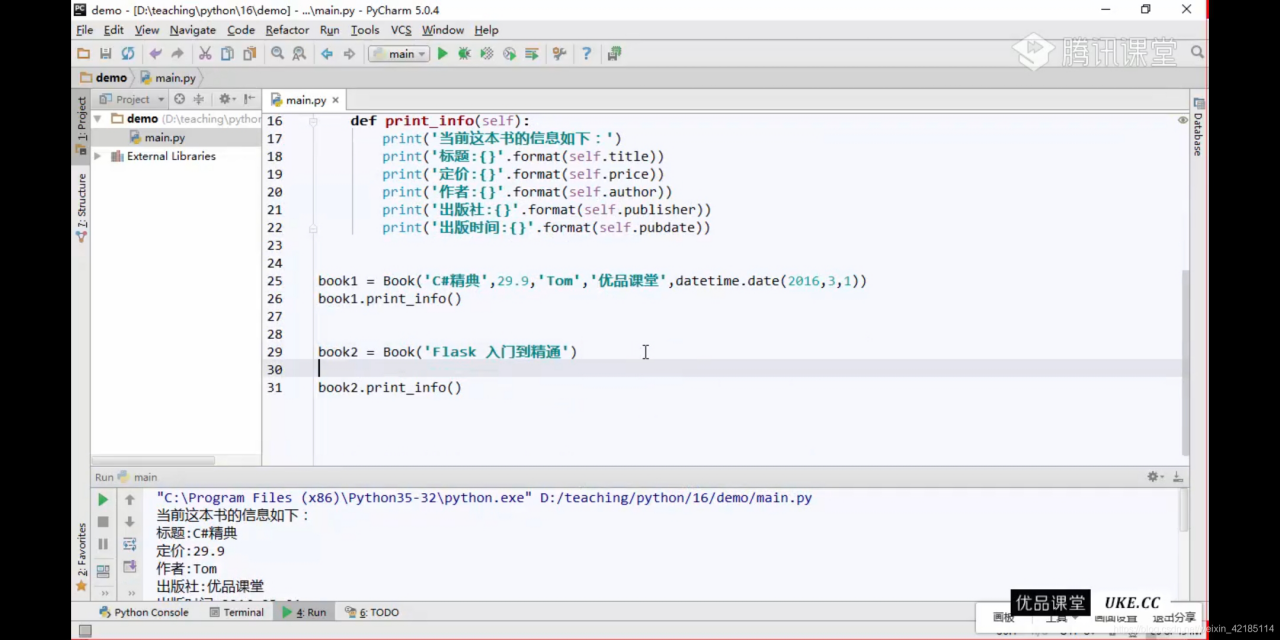Open the Help menu
The image size is (1280, 640).
pyautogui.click(x=486, y=30)
